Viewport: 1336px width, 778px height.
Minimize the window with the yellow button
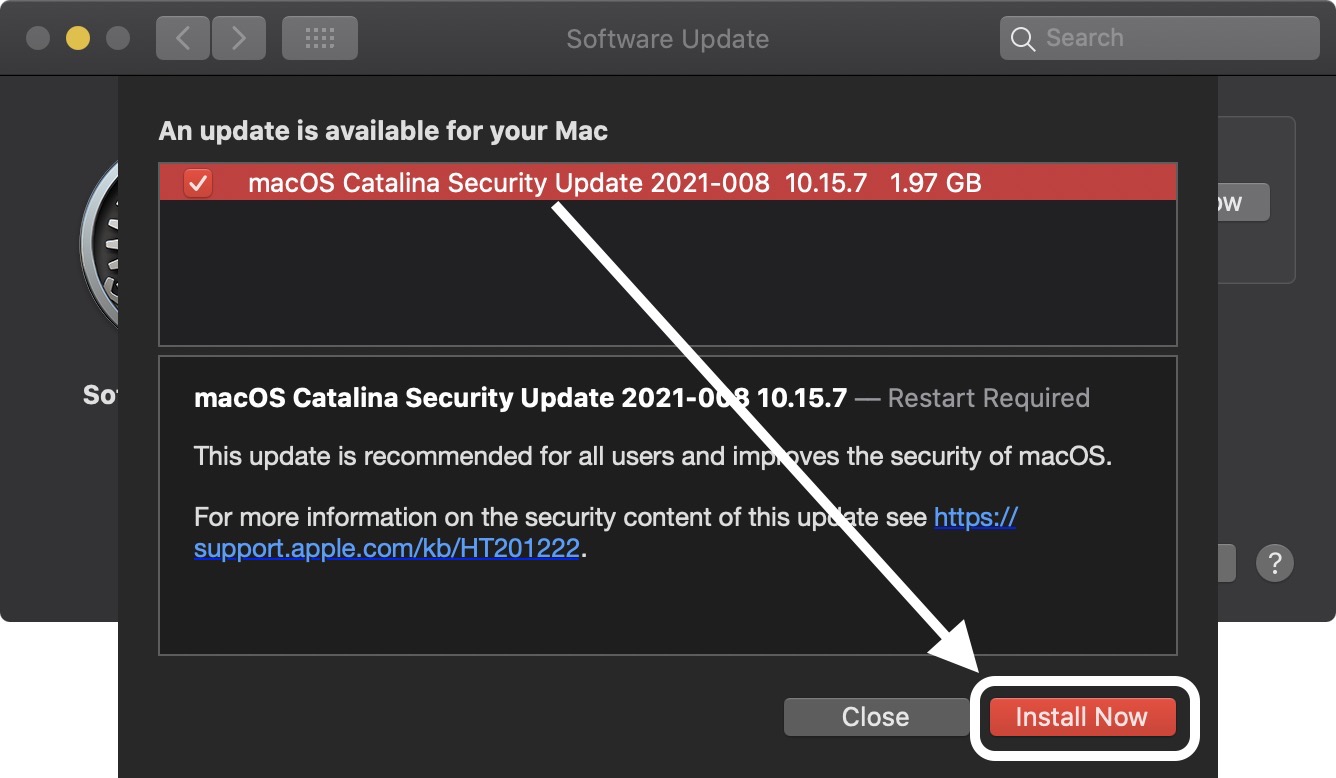tap(78, 39)
